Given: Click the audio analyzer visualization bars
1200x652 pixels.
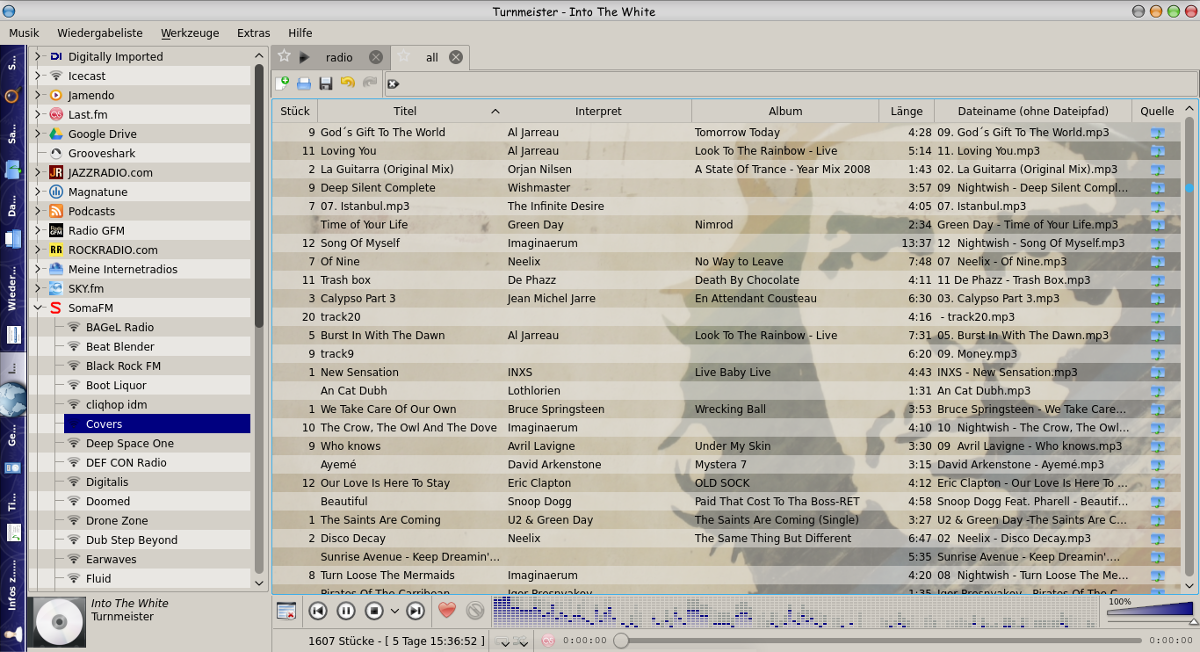Looking at the screenshot, I should pyautogui.click(x=797, y=613).
